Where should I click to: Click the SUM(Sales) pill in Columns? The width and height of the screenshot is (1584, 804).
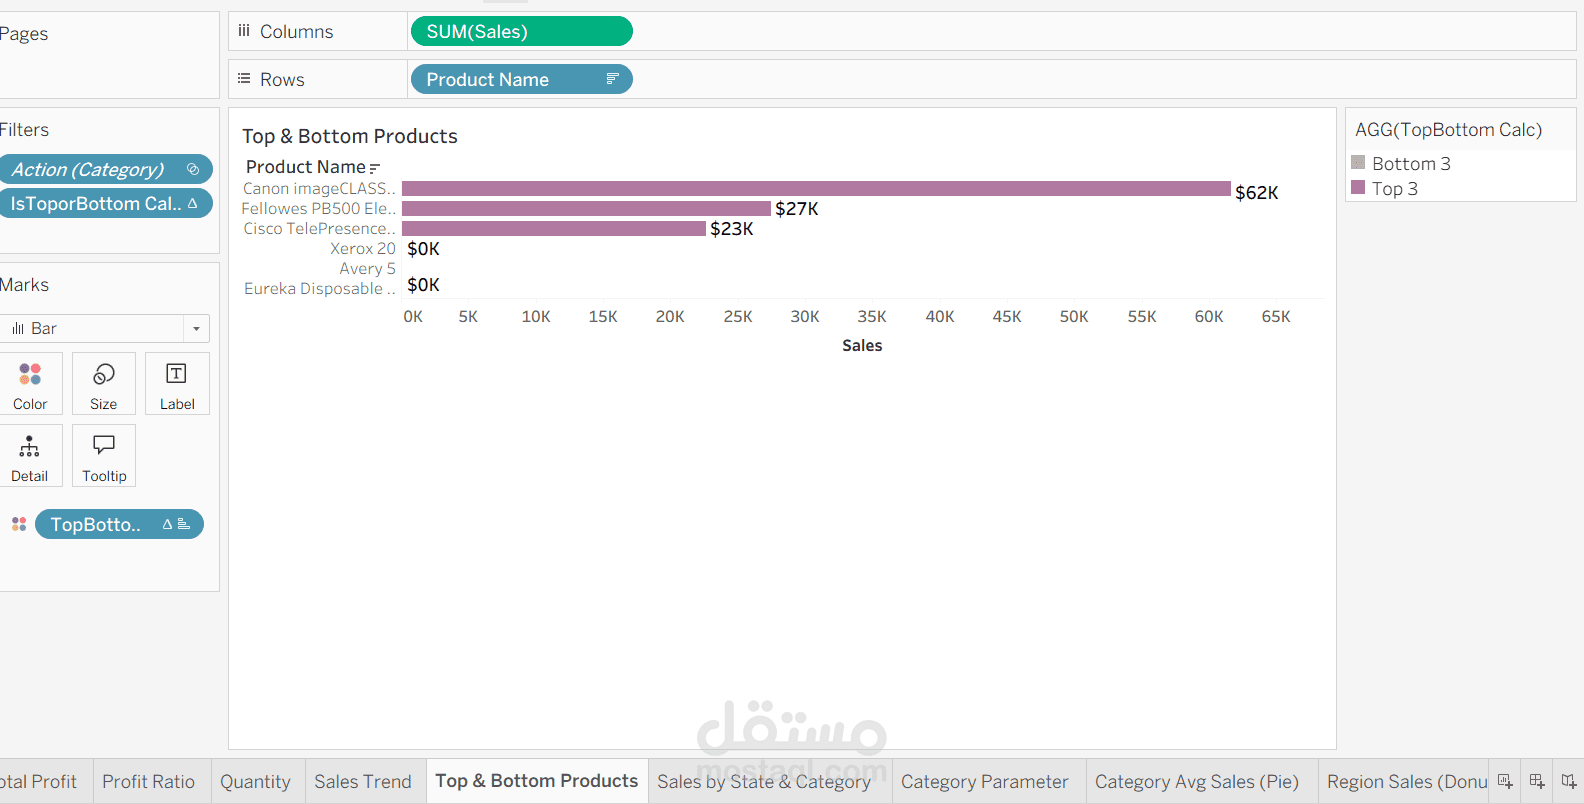[x=521, y=32]
